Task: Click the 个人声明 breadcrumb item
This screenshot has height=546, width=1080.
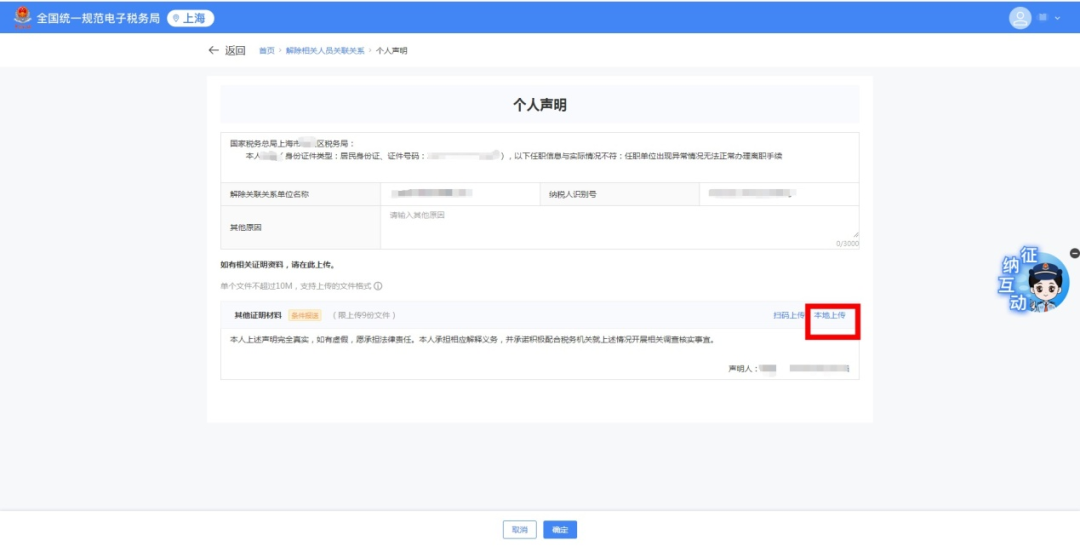Action: pos(391,50)
